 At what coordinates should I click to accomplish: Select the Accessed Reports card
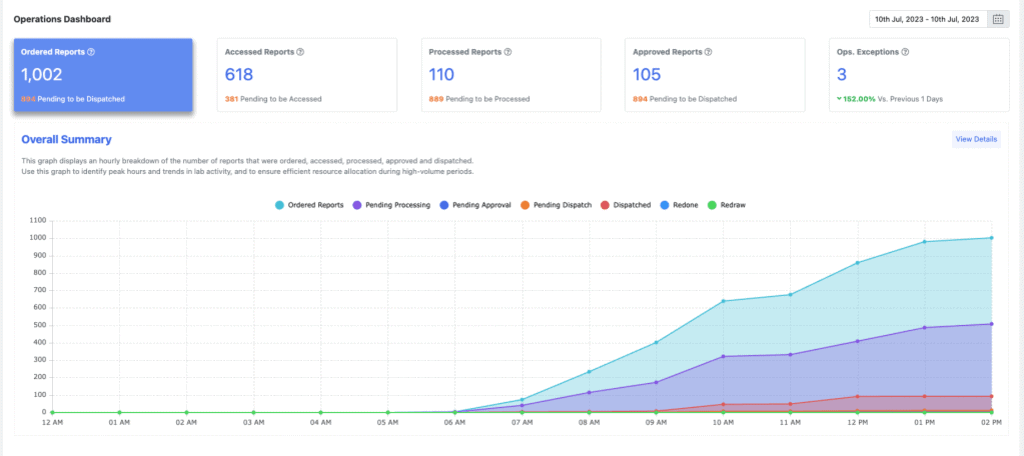[x=306, y=76]
